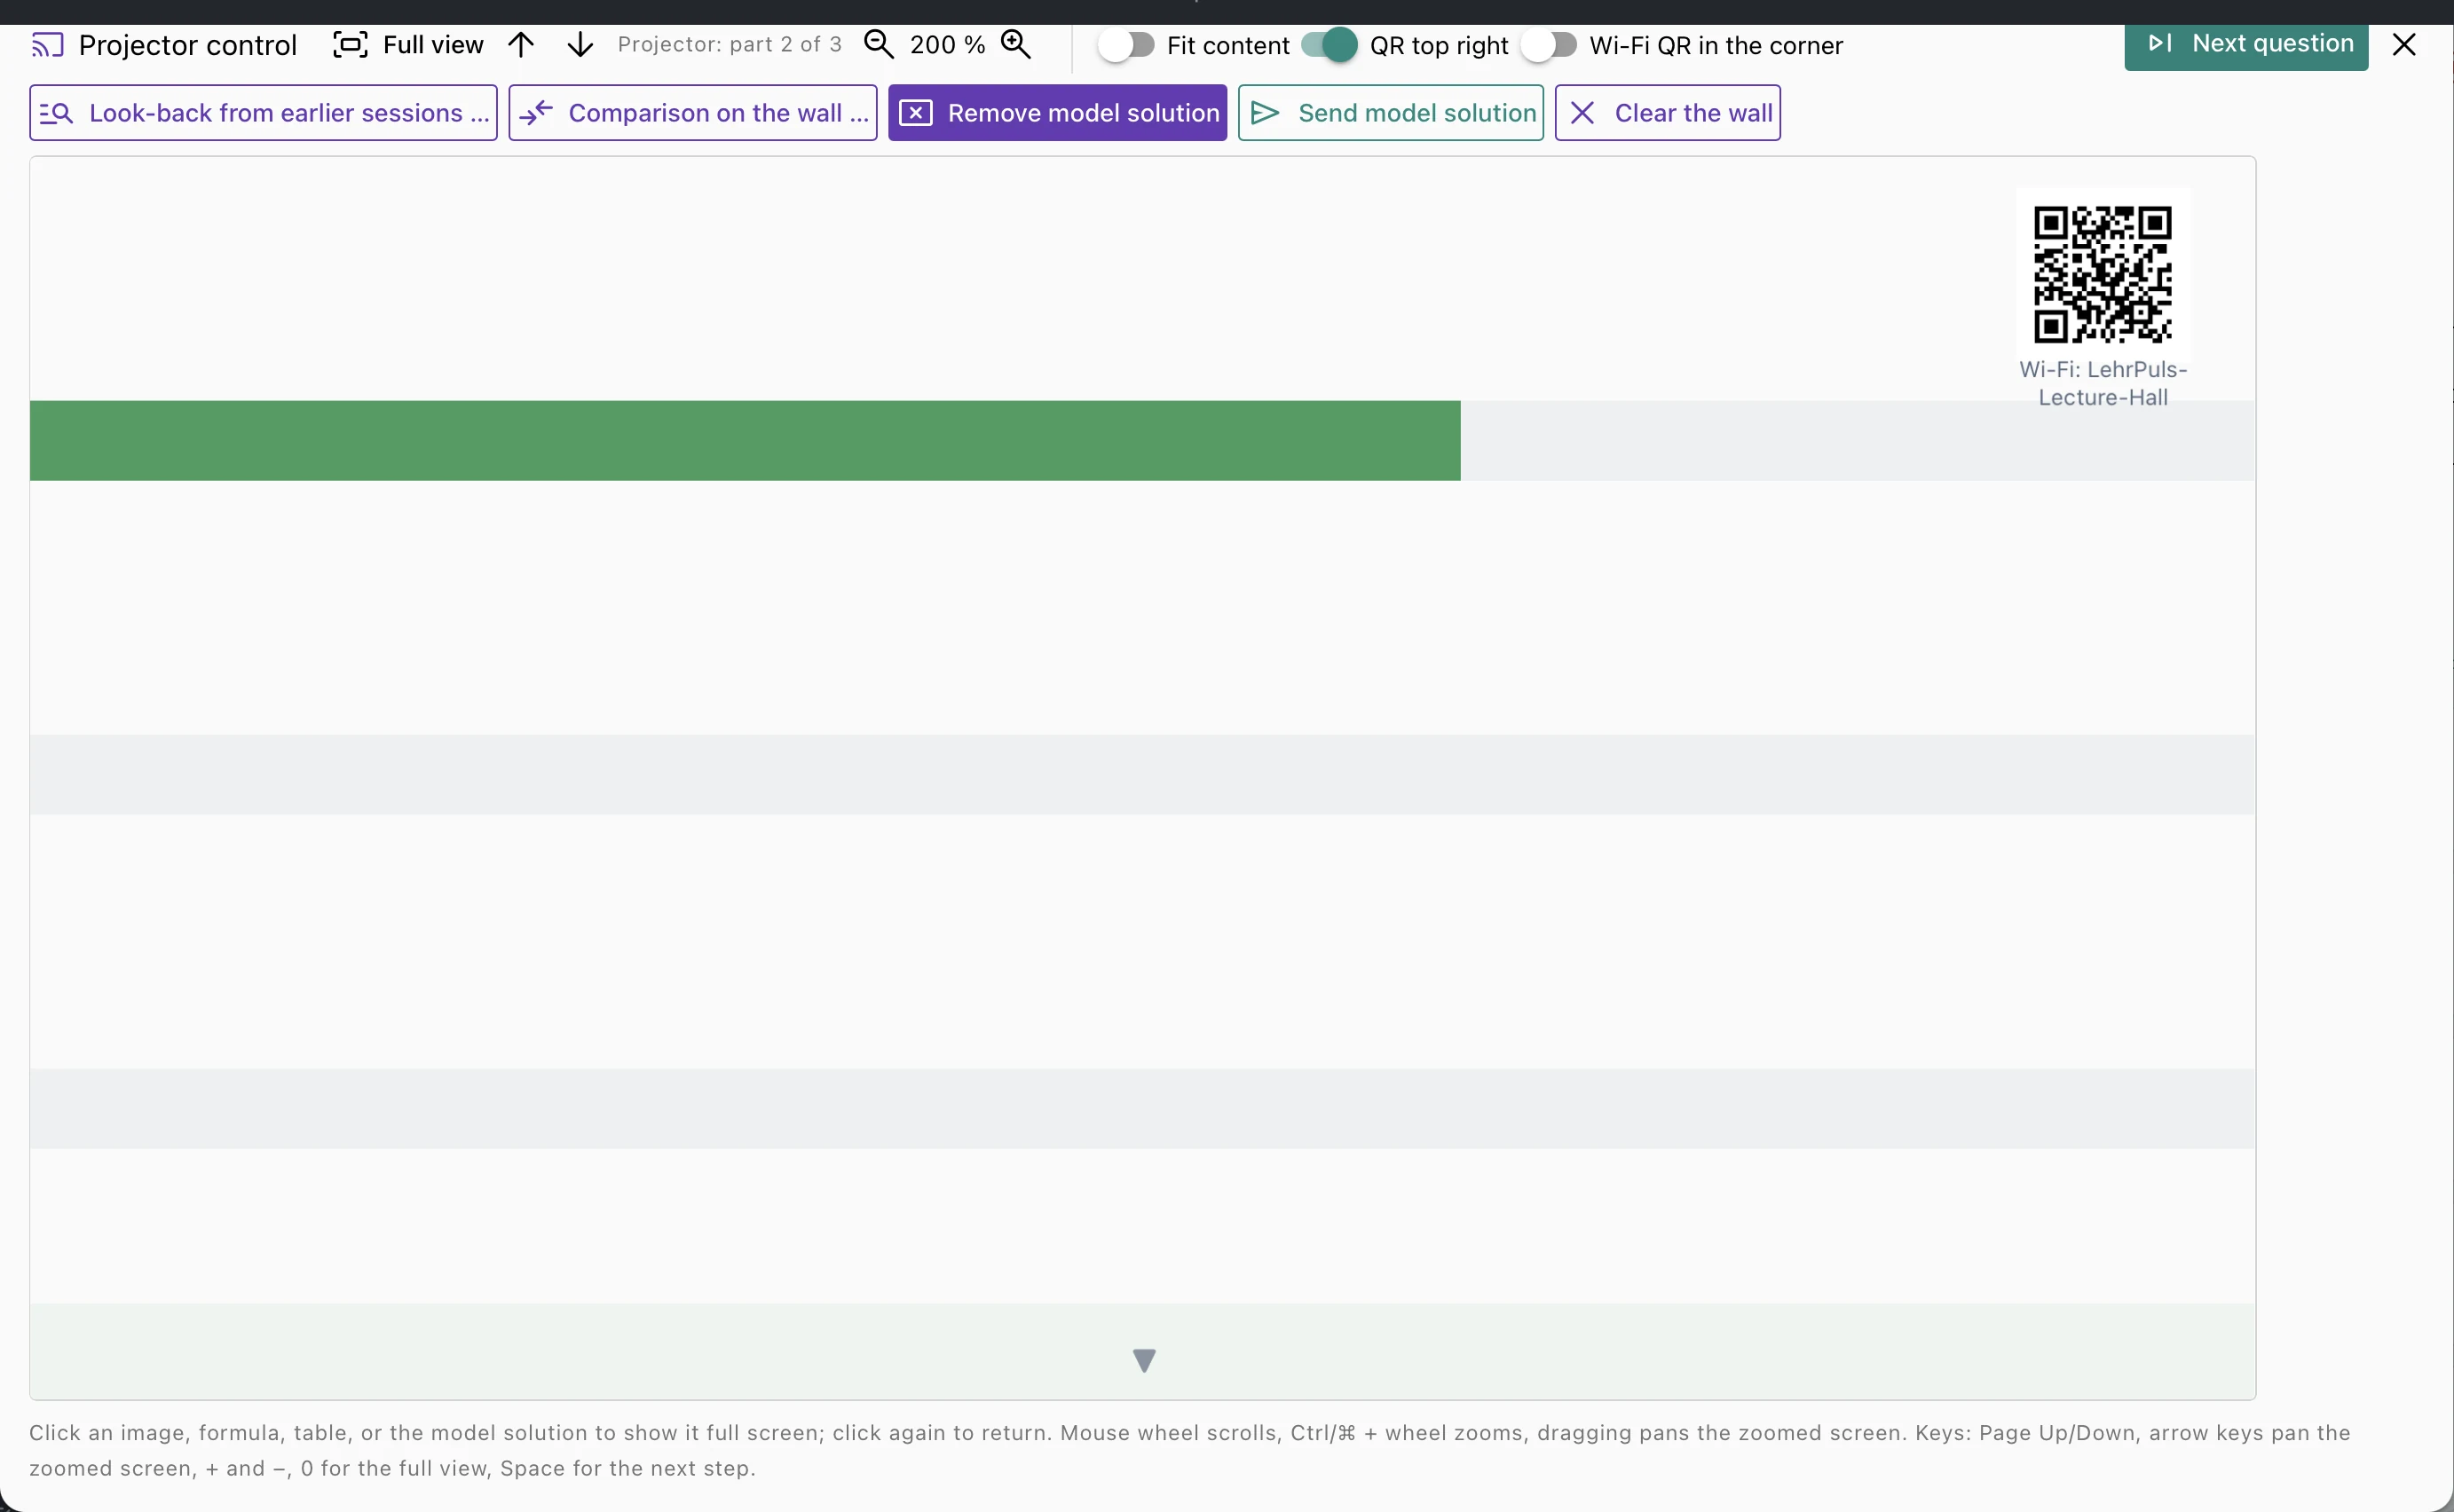Enable the Fit content switch
The height and width of the screenshot is (1512, 2454).
tap(1126, 45)
